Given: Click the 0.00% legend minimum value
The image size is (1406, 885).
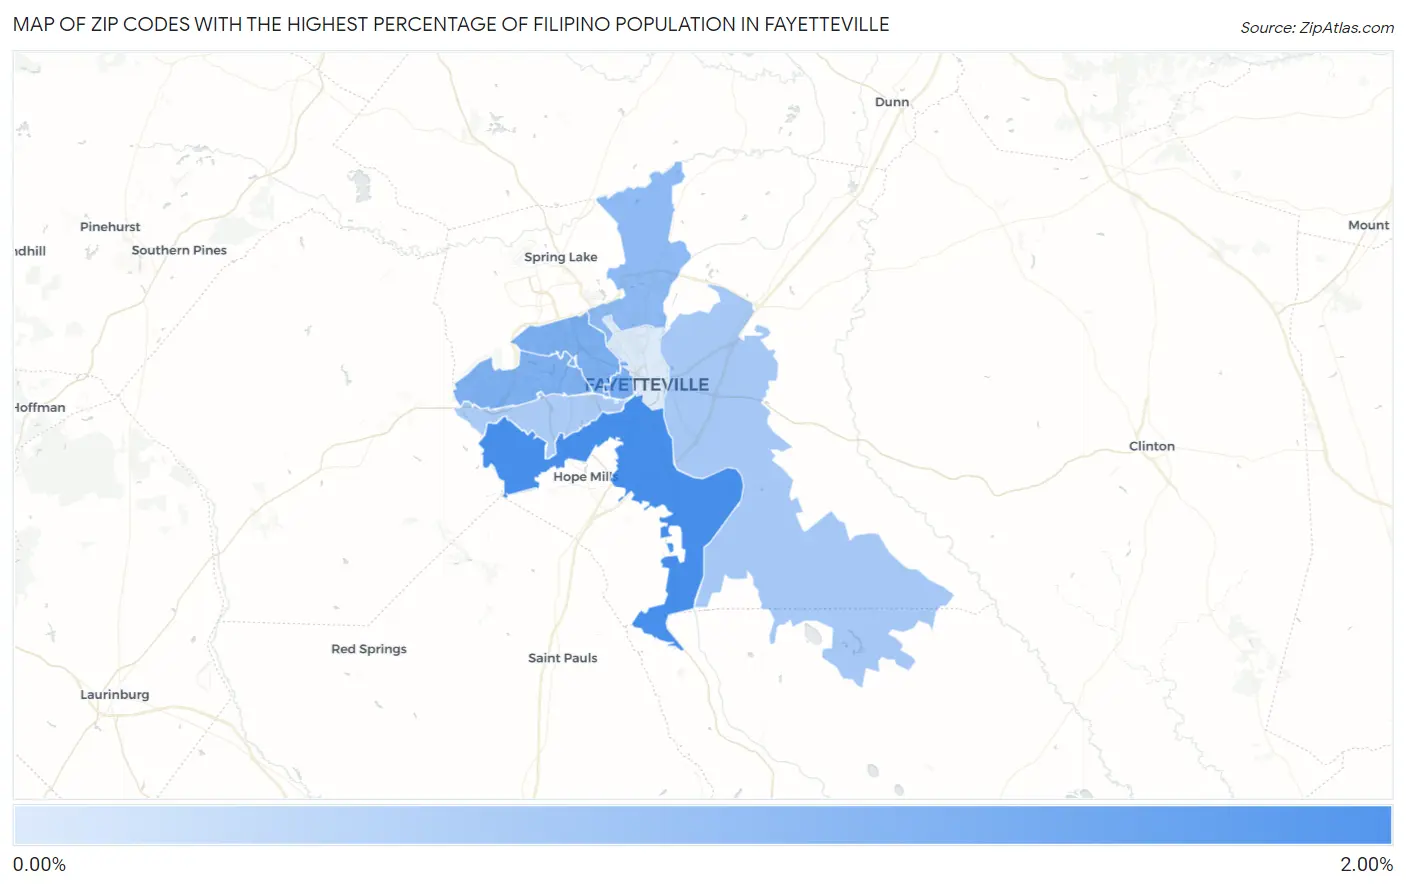Looking at the screenshot, I should point(40,864).
